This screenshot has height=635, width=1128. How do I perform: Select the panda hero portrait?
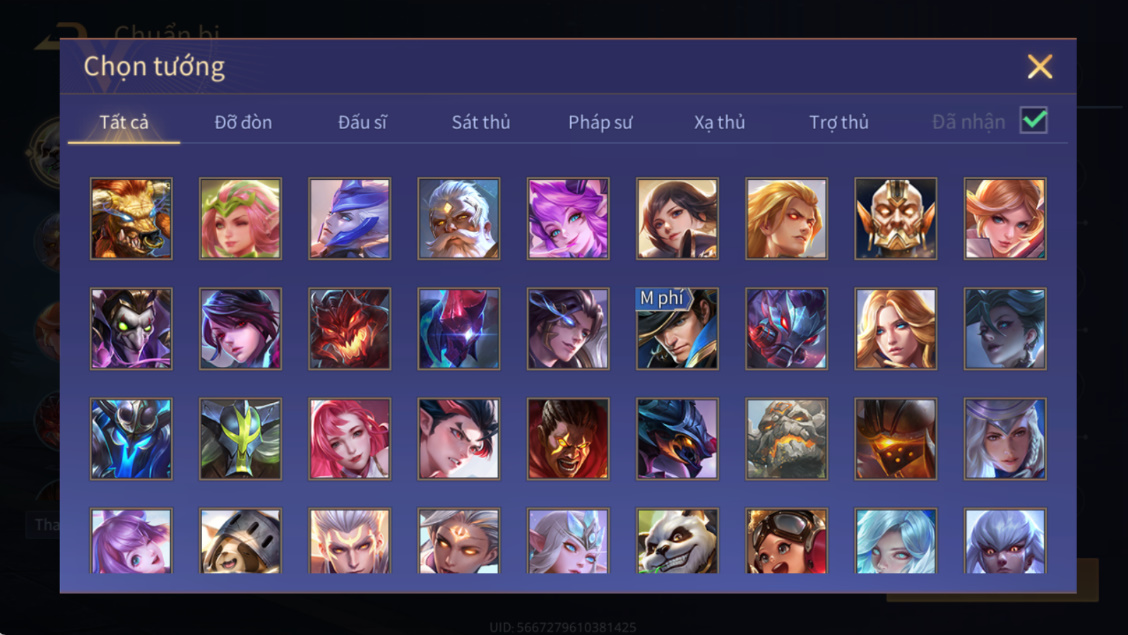click(x=677, y=541)
